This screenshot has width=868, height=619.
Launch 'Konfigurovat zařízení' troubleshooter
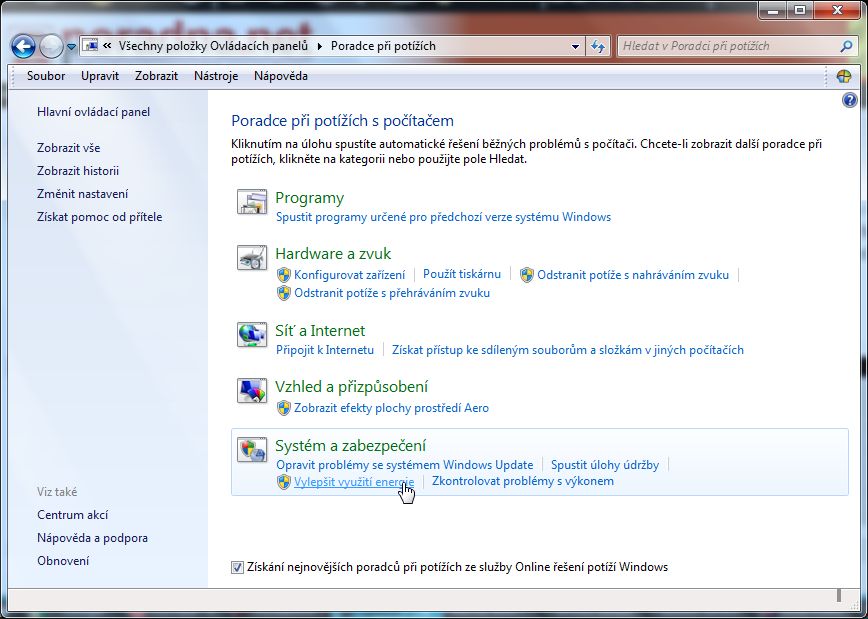[349, 275]
